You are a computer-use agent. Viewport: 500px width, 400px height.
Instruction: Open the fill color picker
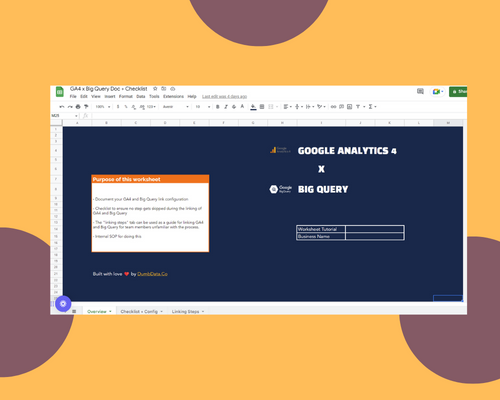click(253, 107)
